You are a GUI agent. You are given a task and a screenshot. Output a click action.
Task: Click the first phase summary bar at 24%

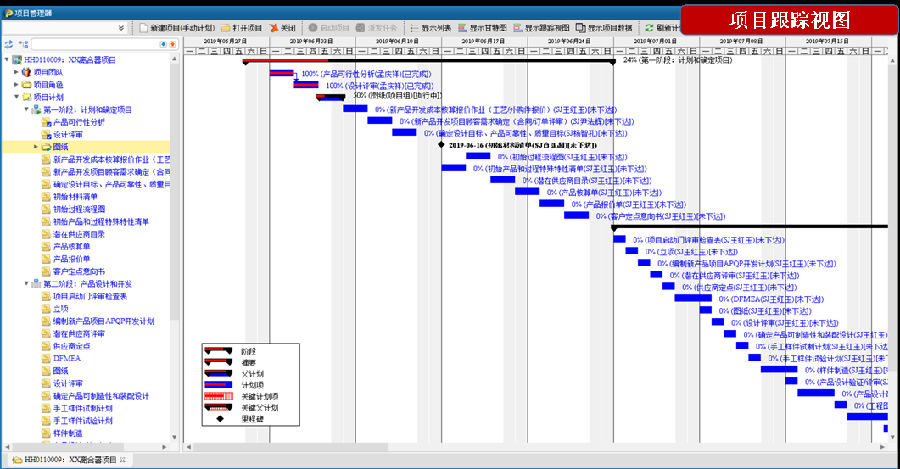point(429,60)
